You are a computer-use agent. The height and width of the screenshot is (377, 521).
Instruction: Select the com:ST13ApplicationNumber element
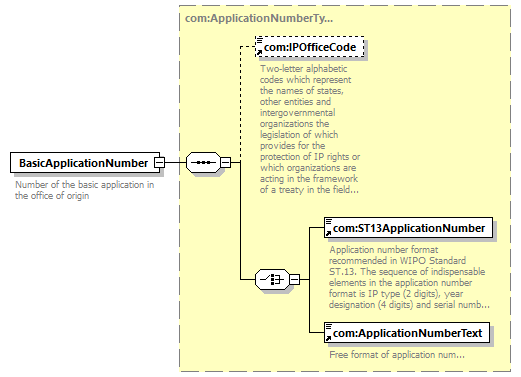[x=408, y=228]
